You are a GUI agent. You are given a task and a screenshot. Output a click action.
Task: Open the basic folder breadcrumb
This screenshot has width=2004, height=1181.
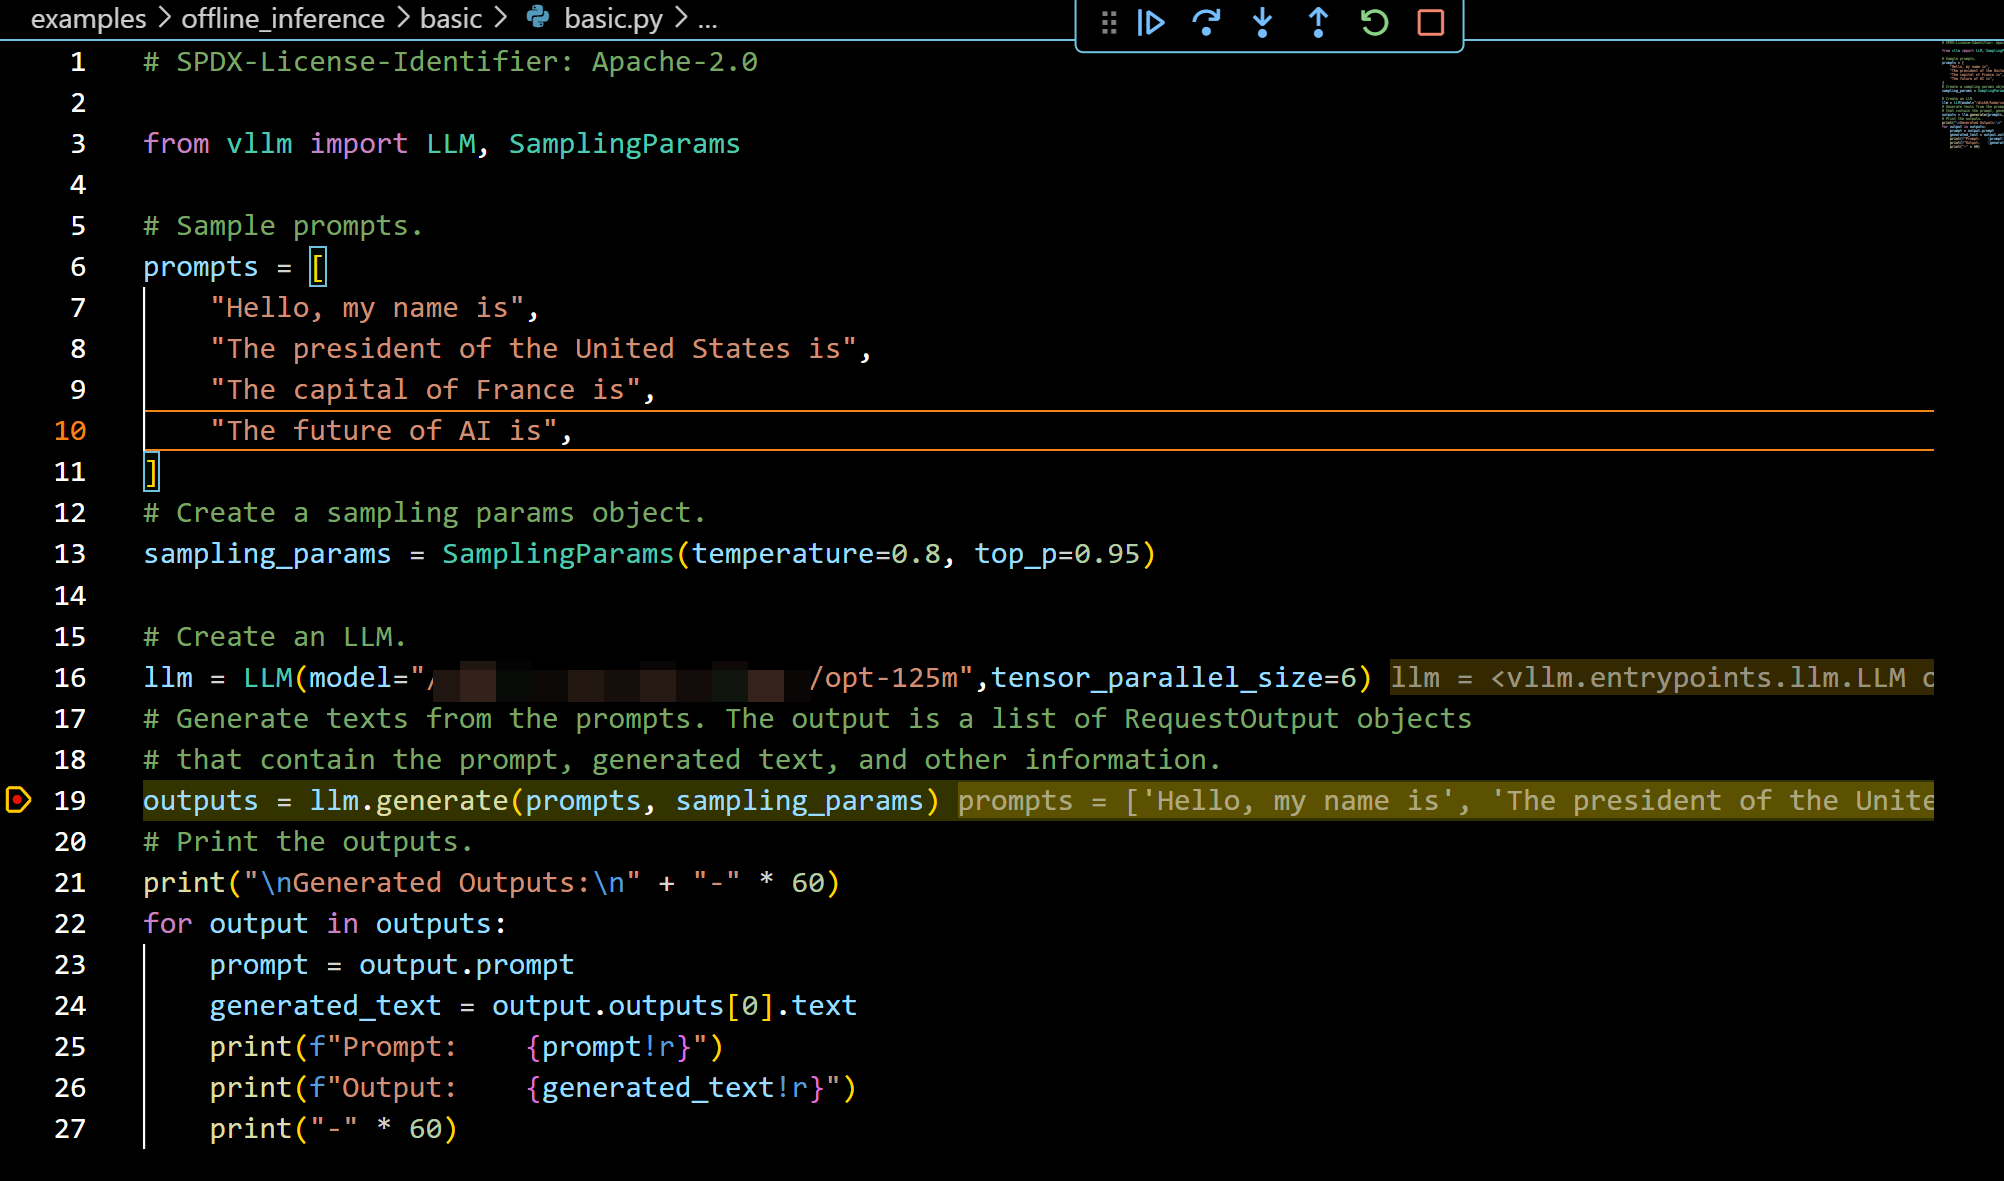click(450, 18)
